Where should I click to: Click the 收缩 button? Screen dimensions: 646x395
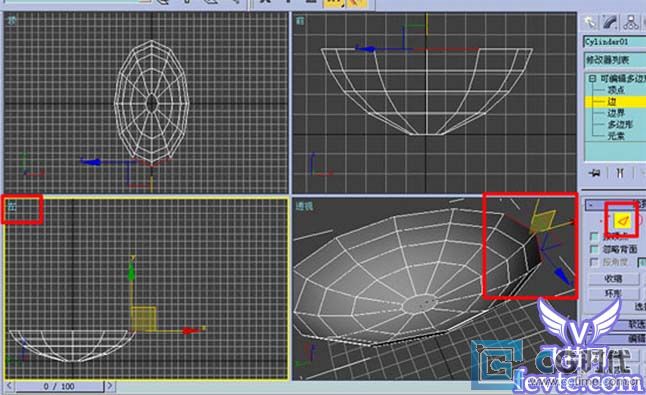click(x=613, y=279)
